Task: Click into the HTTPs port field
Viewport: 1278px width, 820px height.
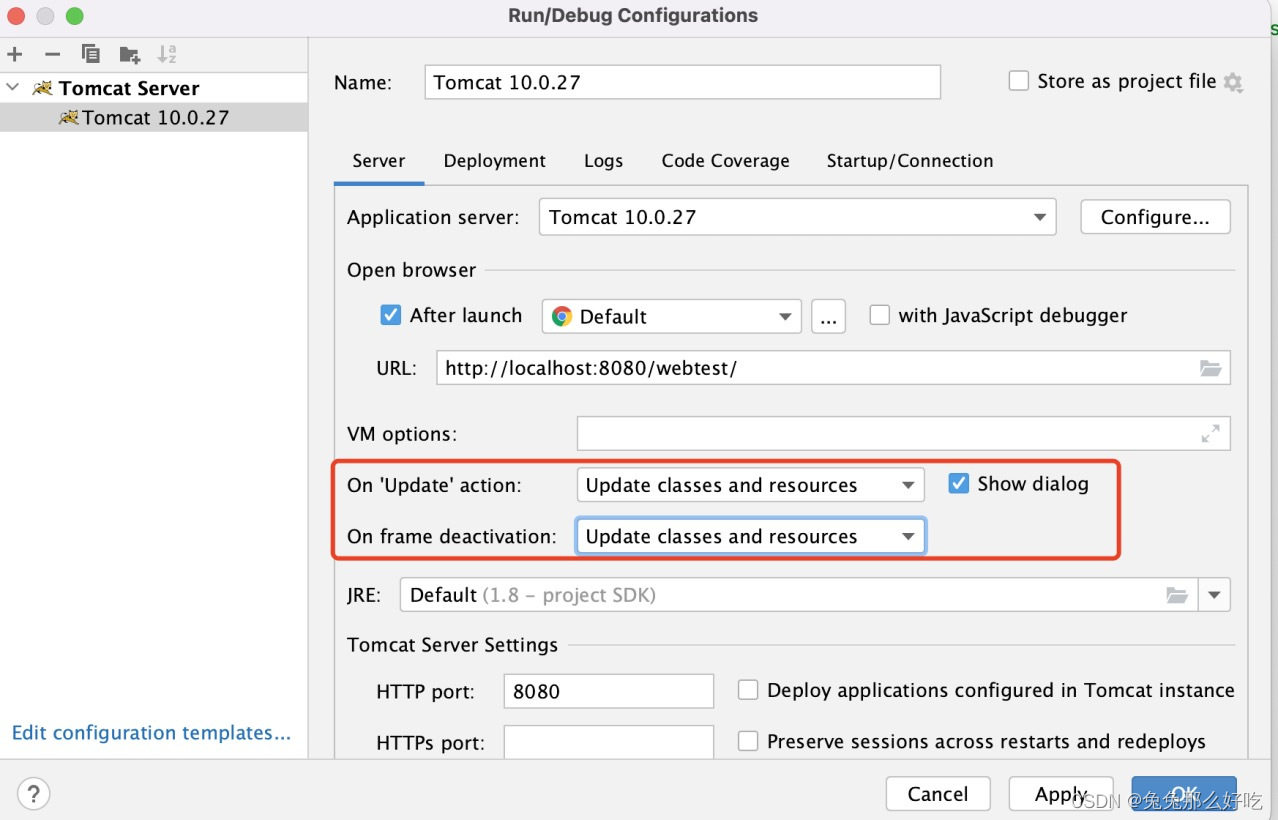Action: (608, 742)
